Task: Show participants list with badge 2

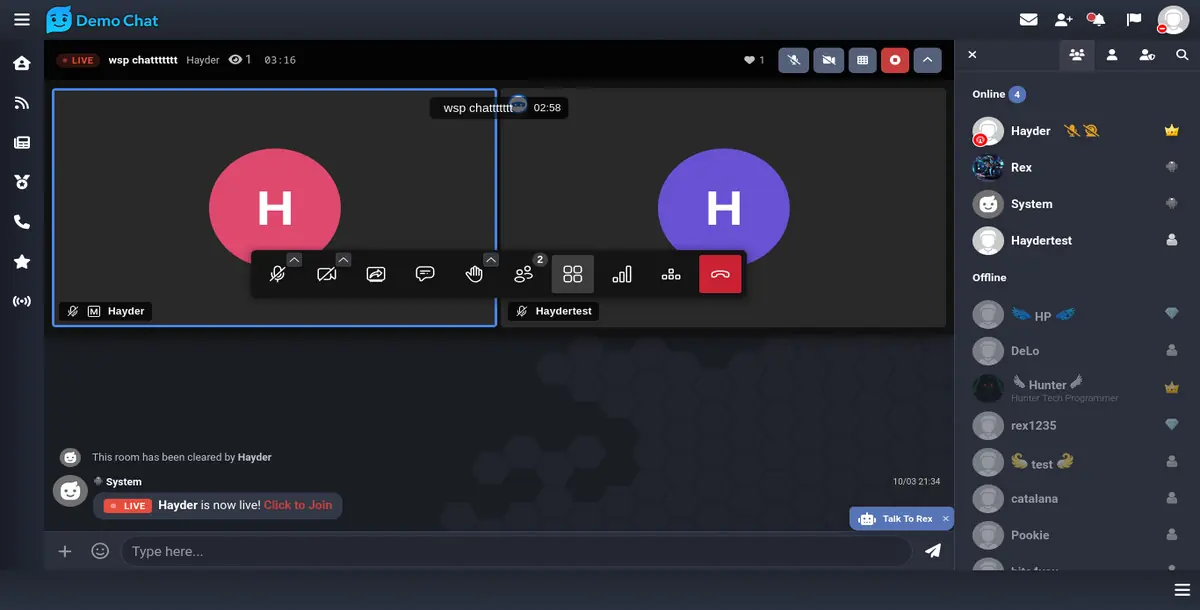Action: point(523,274)
